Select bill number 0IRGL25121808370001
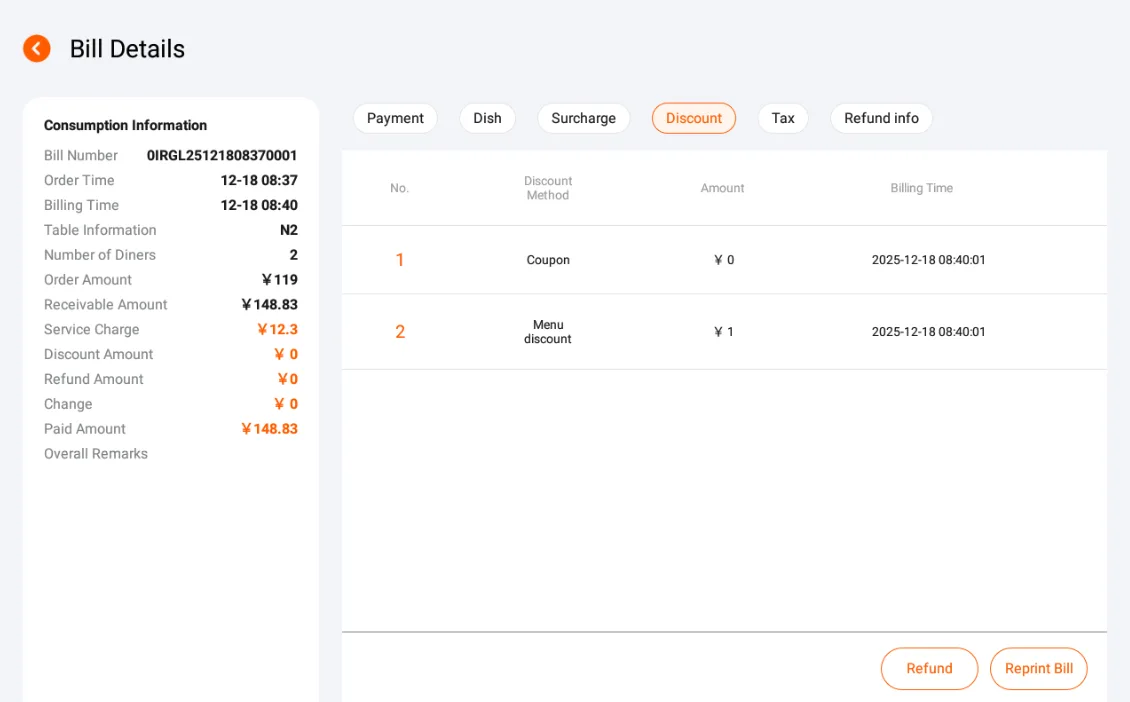Image resolution: width=1130 pixels, height=702 pixels. click(x=222, y=156)
